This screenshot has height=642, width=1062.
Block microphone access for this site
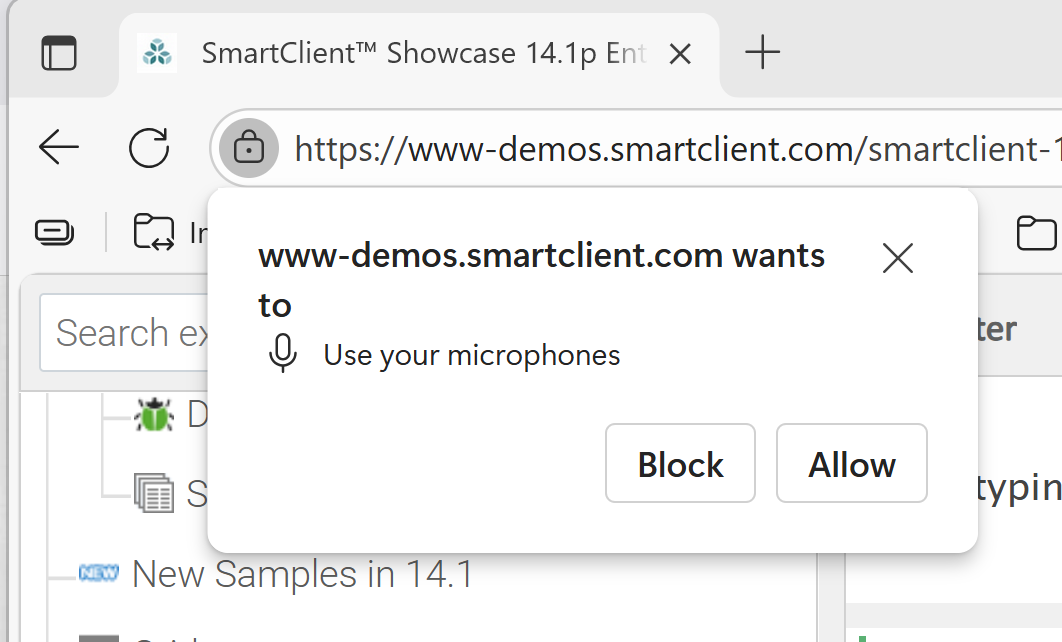tap(680, 464)
